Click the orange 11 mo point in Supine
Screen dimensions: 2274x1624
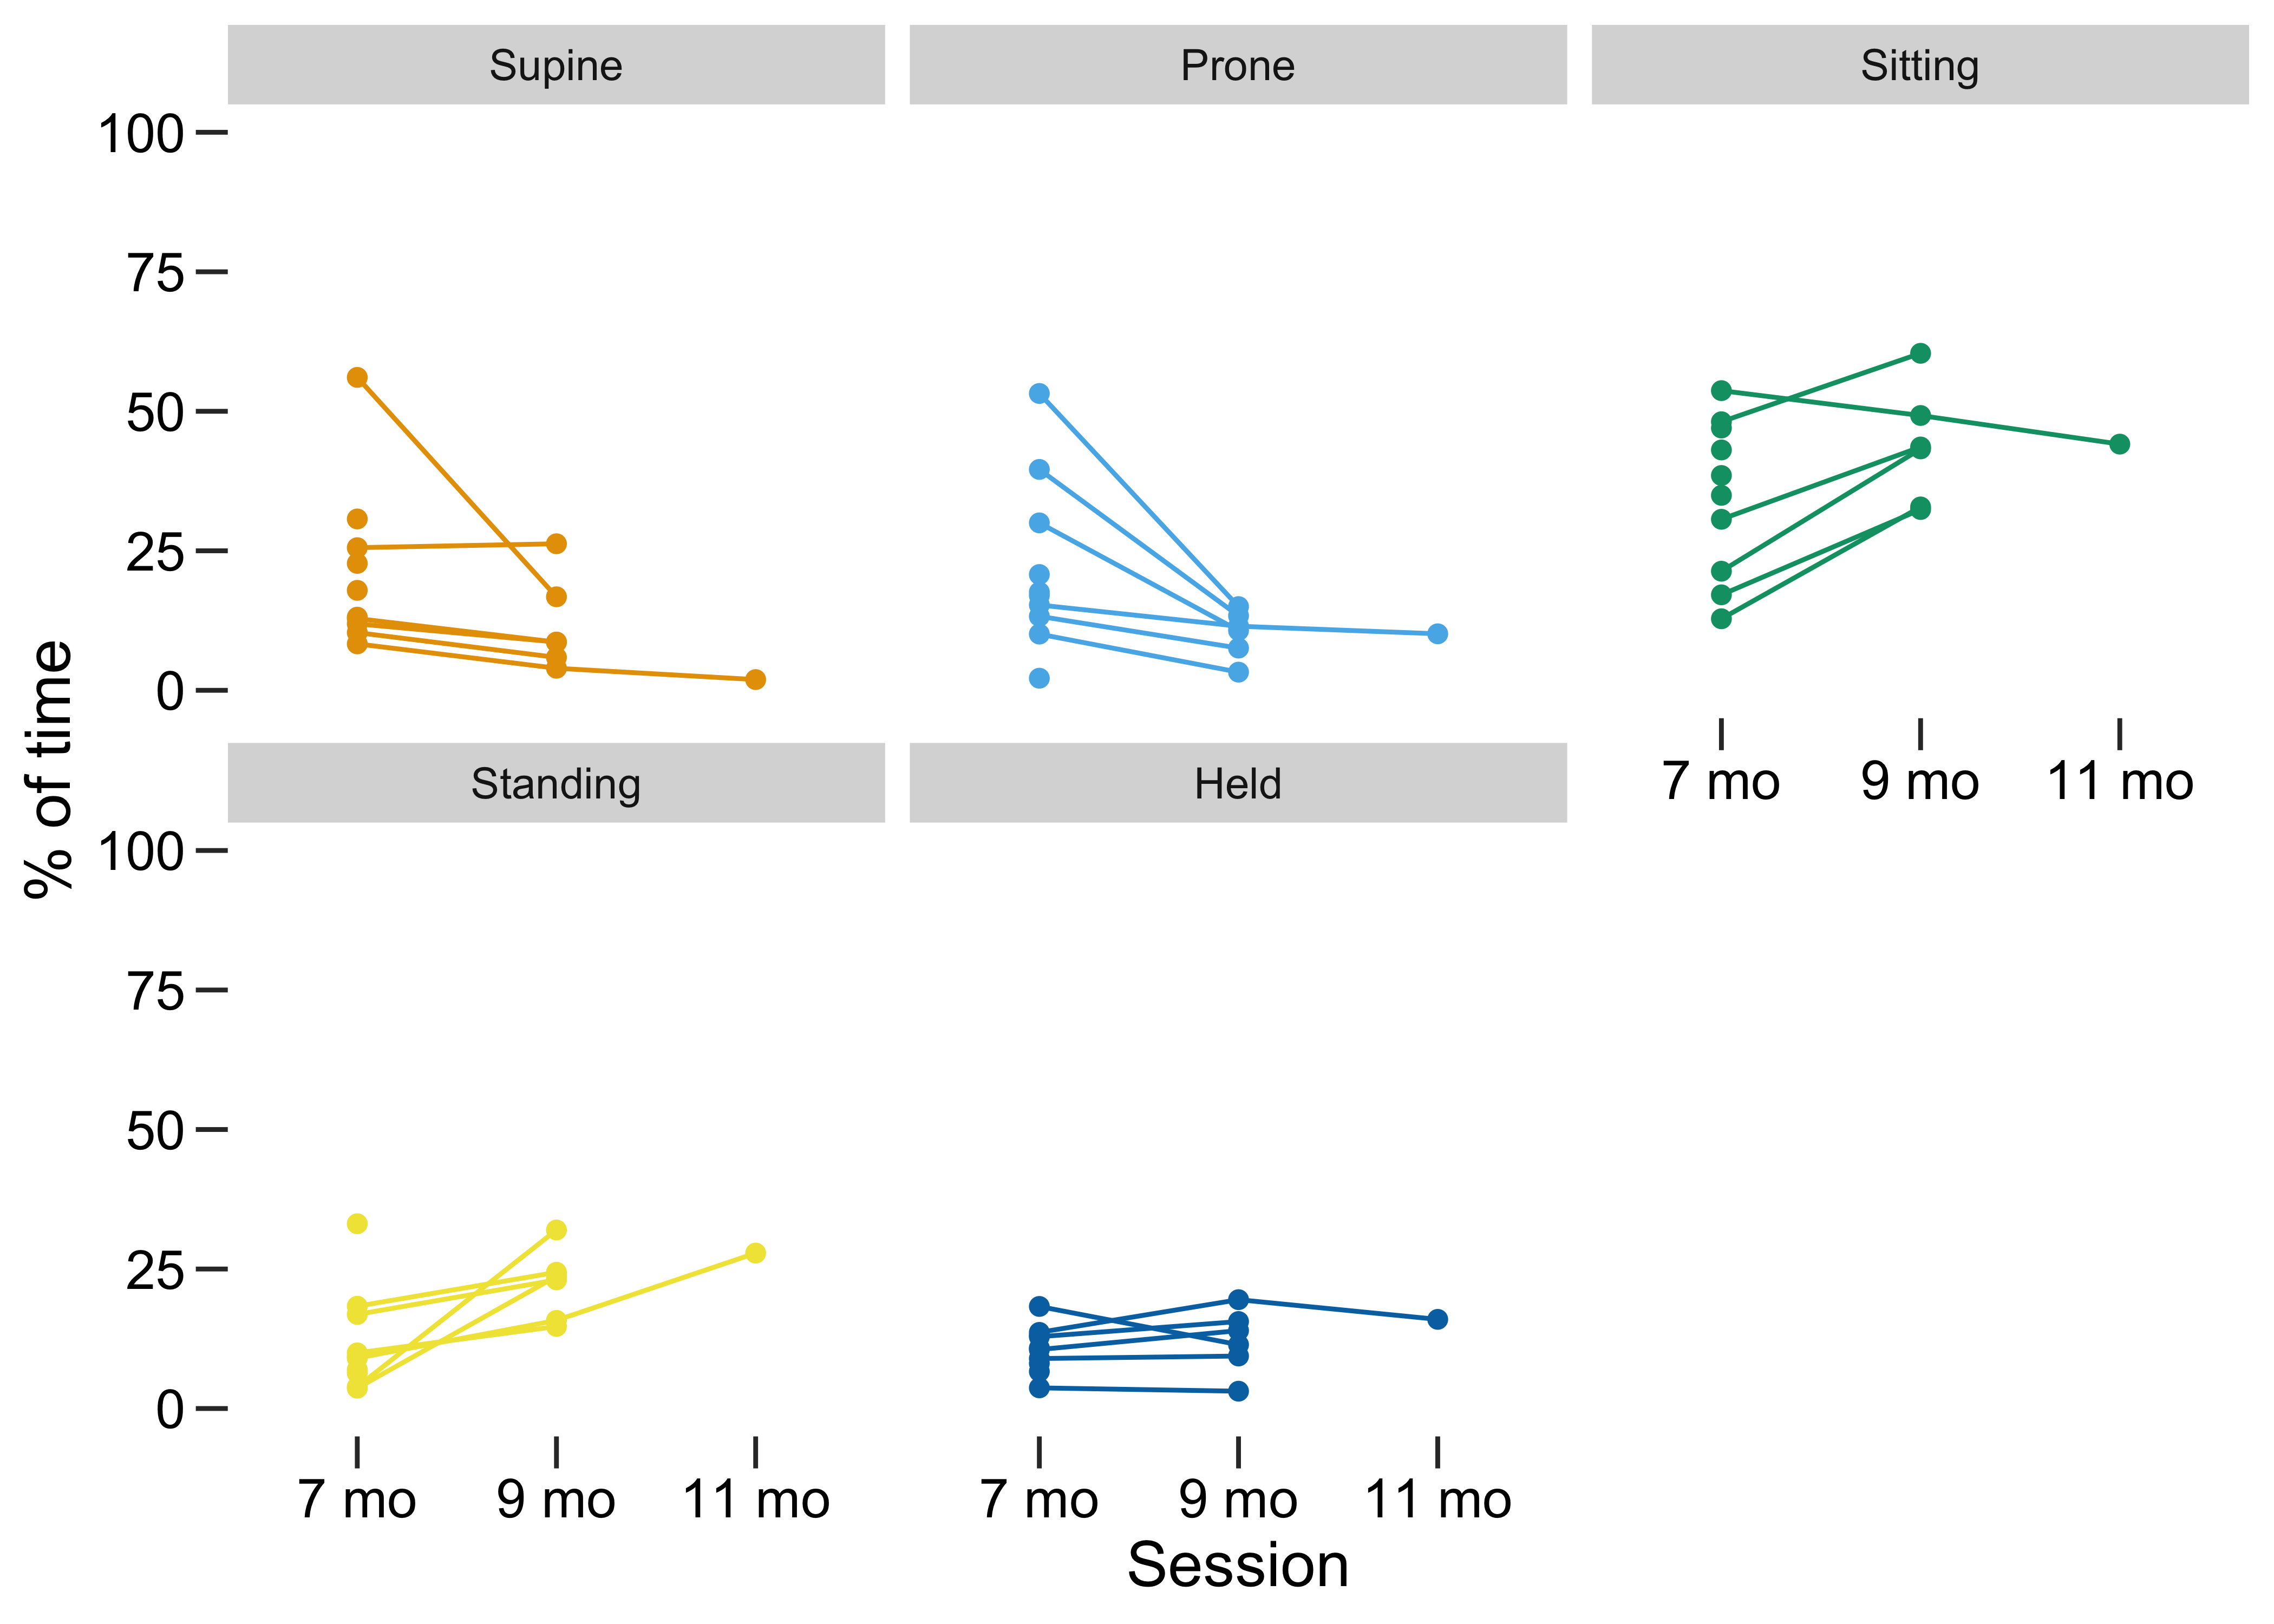(x=755, y=679)
